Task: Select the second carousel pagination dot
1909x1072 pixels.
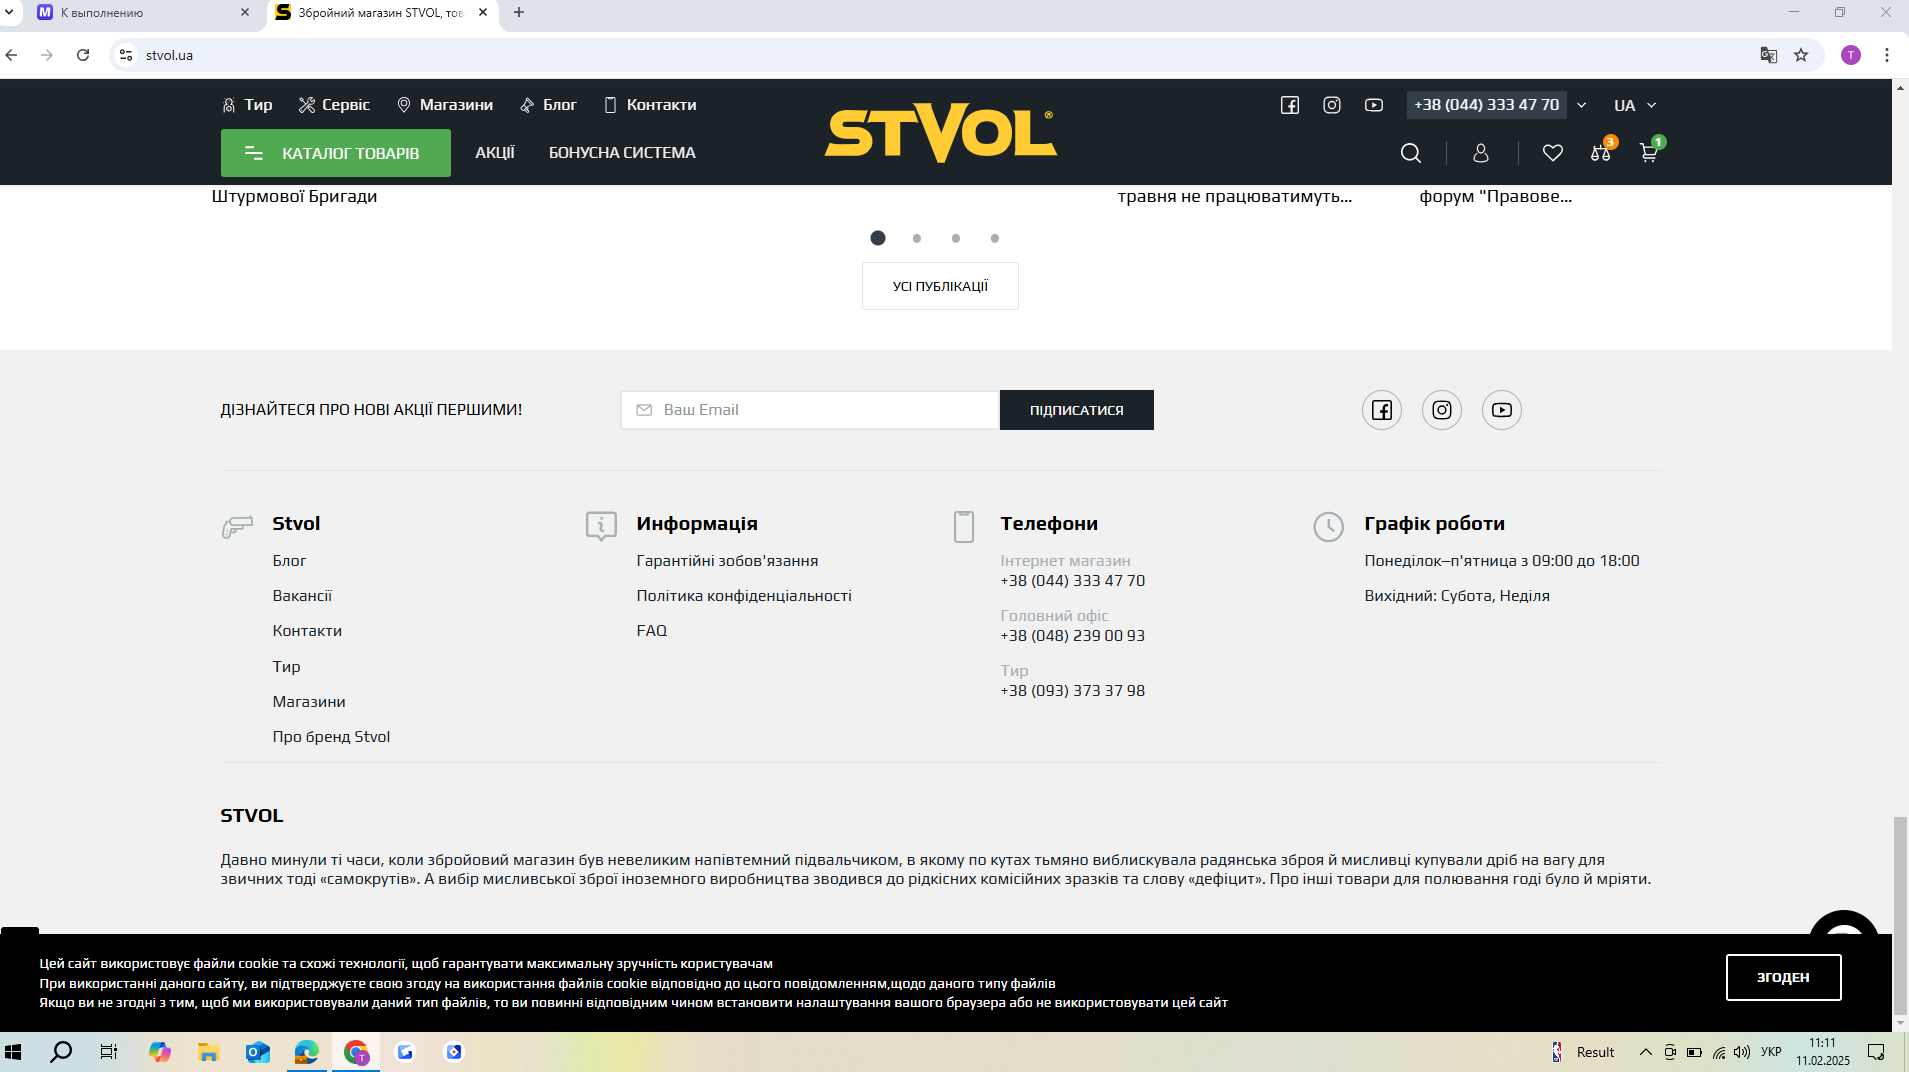Action: tap(917, 238)
